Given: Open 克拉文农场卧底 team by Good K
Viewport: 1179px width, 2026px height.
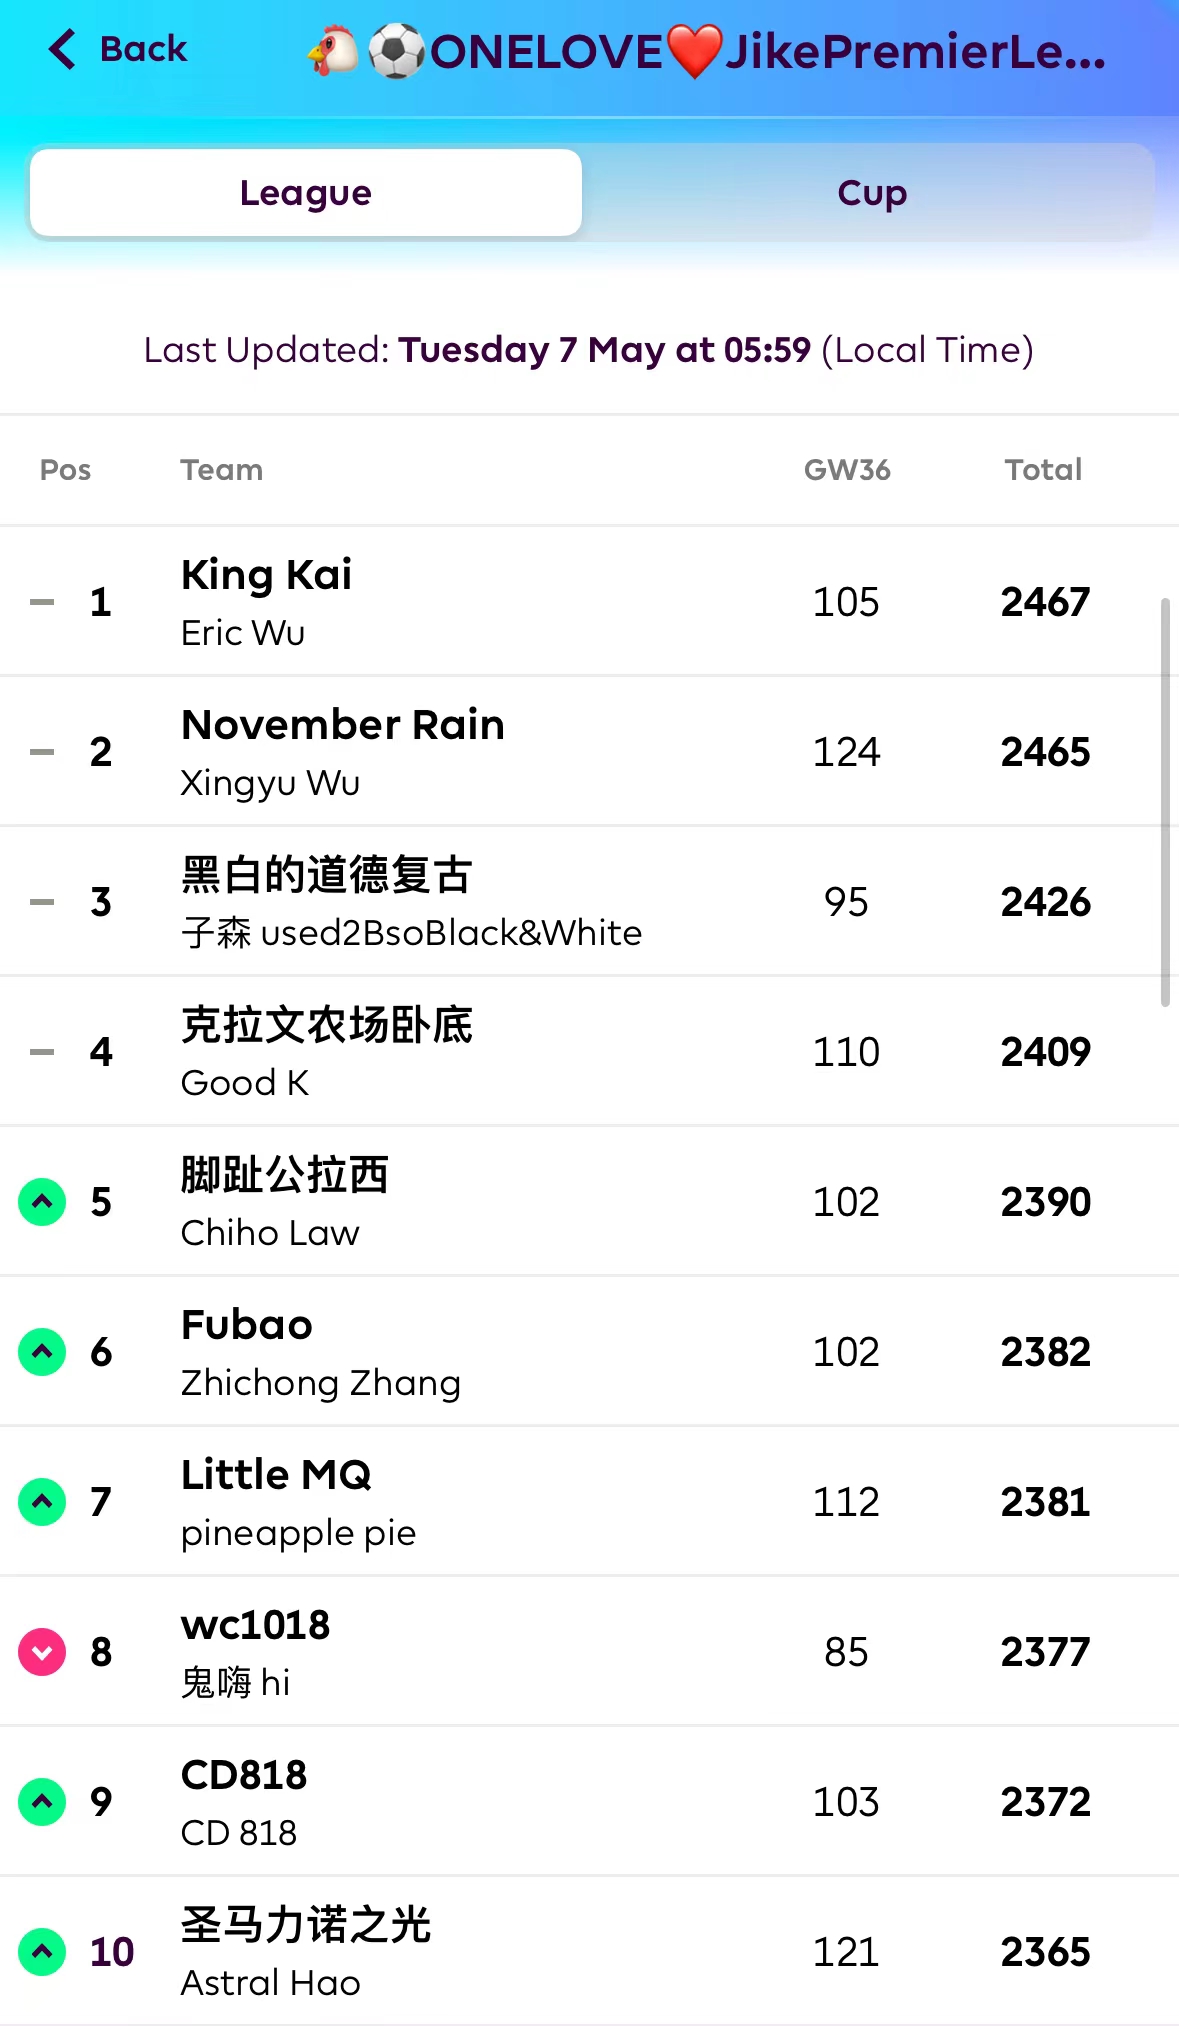Looking at the screenshot, I should pos(326,1026).
